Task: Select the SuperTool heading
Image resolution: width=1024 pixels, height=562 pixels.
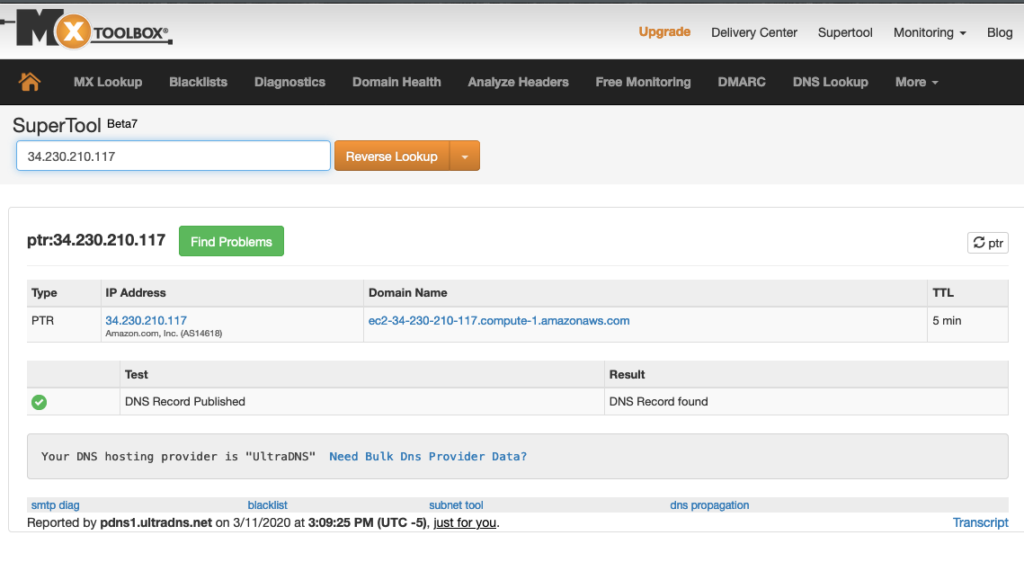Action: 57,125
